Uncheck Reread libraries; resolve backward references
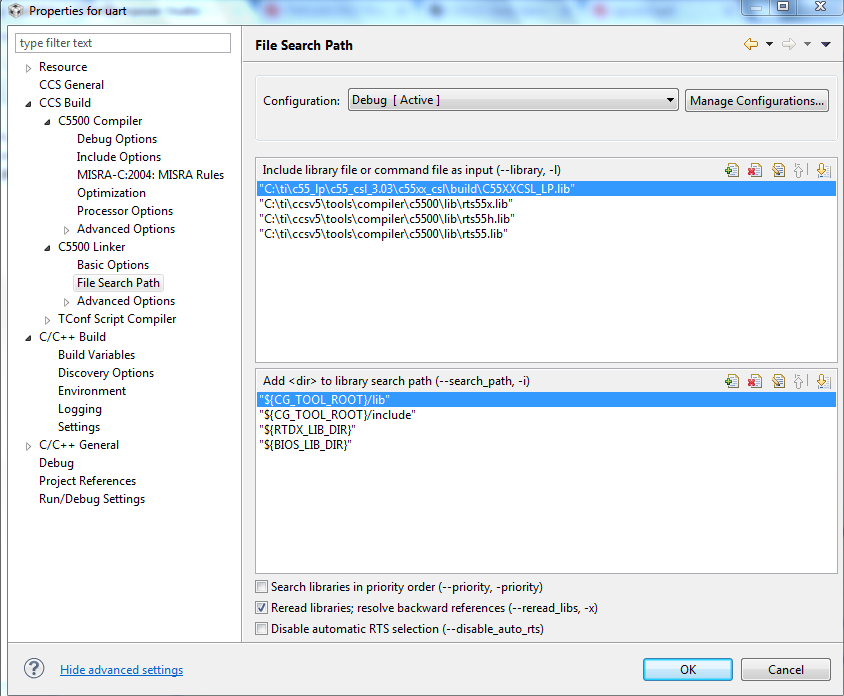Viewport: 844px width, 696px height. click(262, 607)
